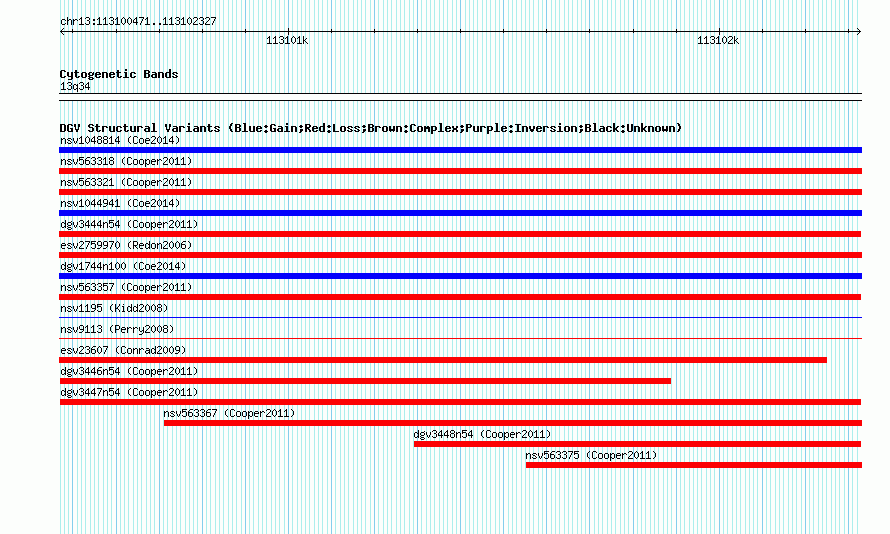
Task: Open the nsv563318 (Cooper2011) variant label
Action: click(x=126, y=161)
